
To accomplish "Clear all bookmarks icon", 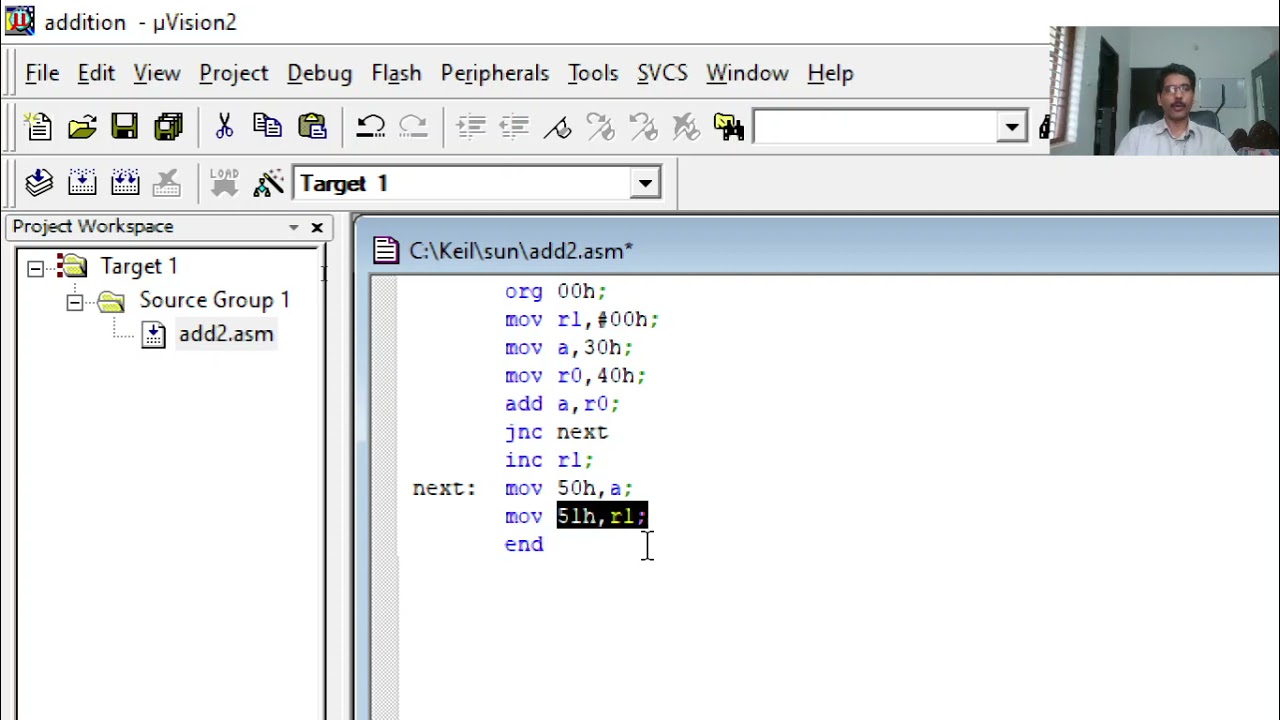I will (x=686, y=127).
